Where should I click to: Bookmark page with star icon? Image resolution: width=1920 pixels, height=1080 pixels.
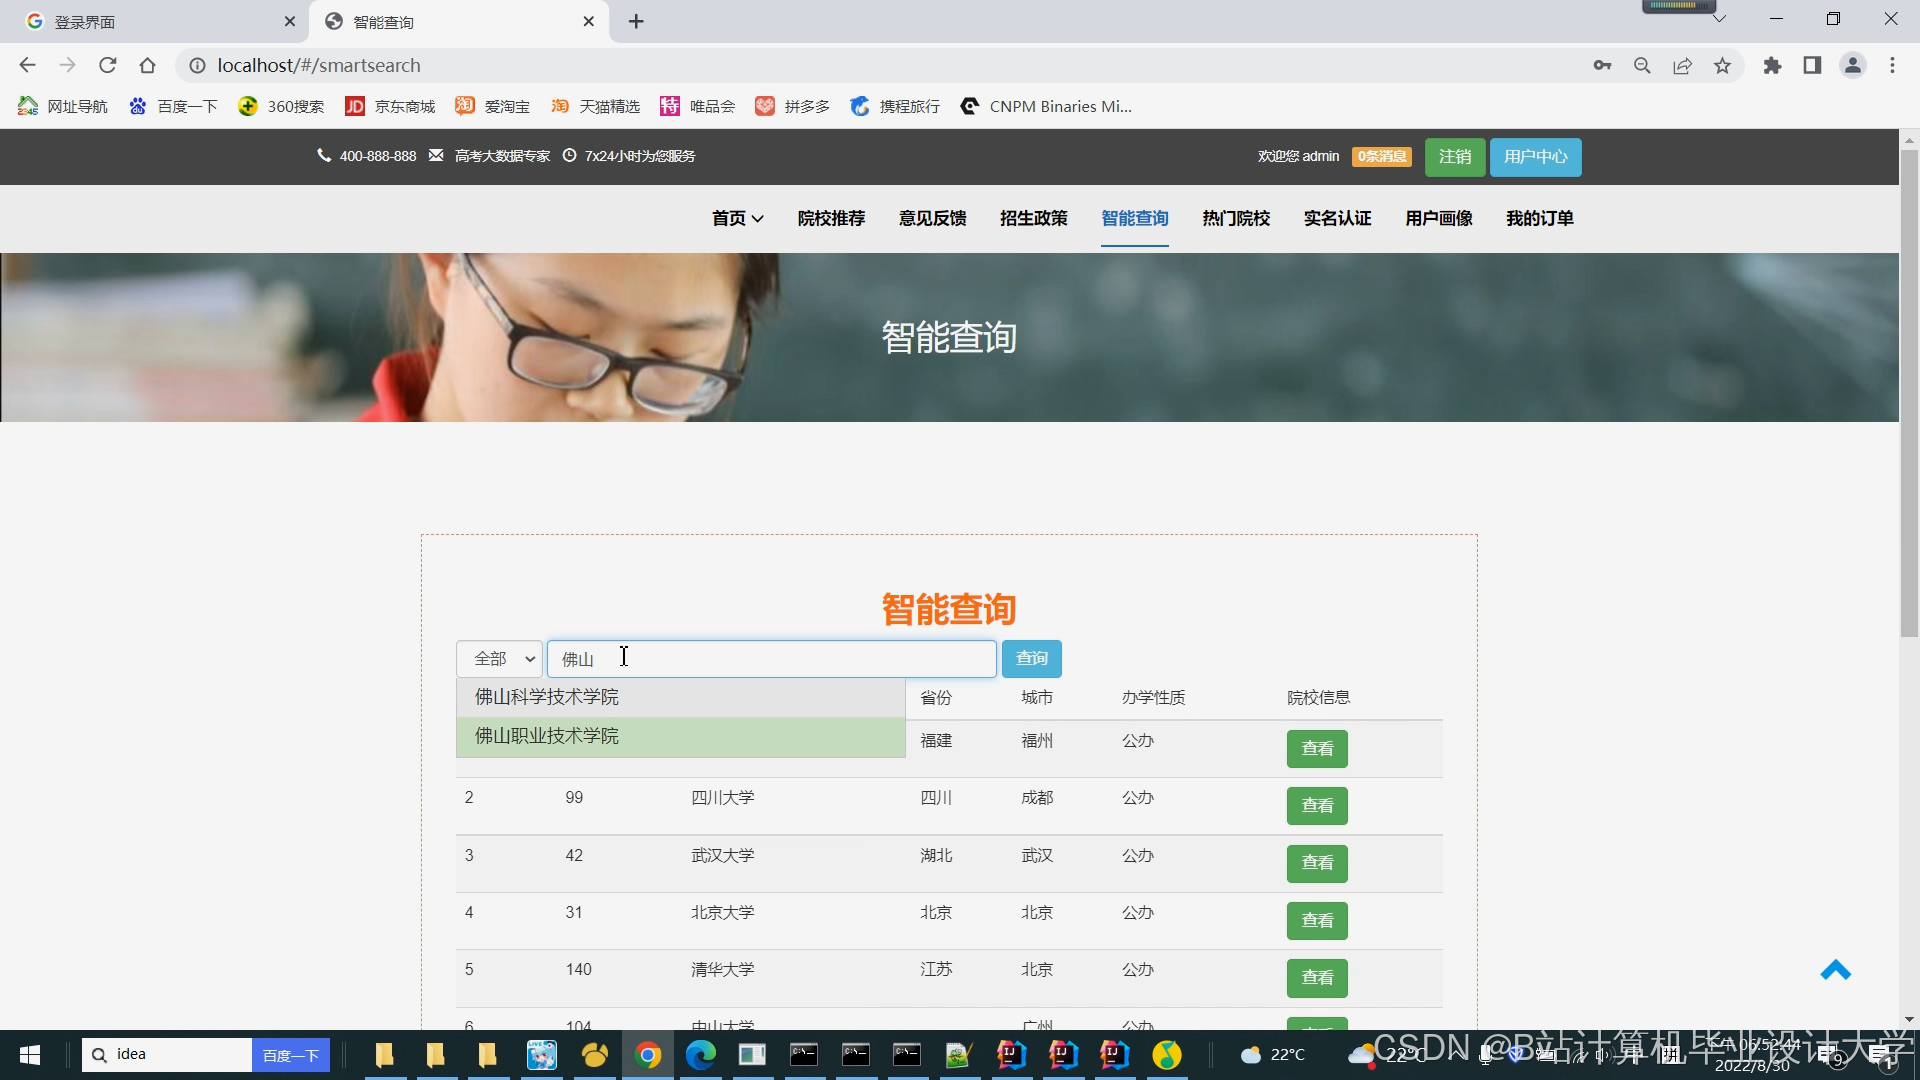(x=1722, y=65)
